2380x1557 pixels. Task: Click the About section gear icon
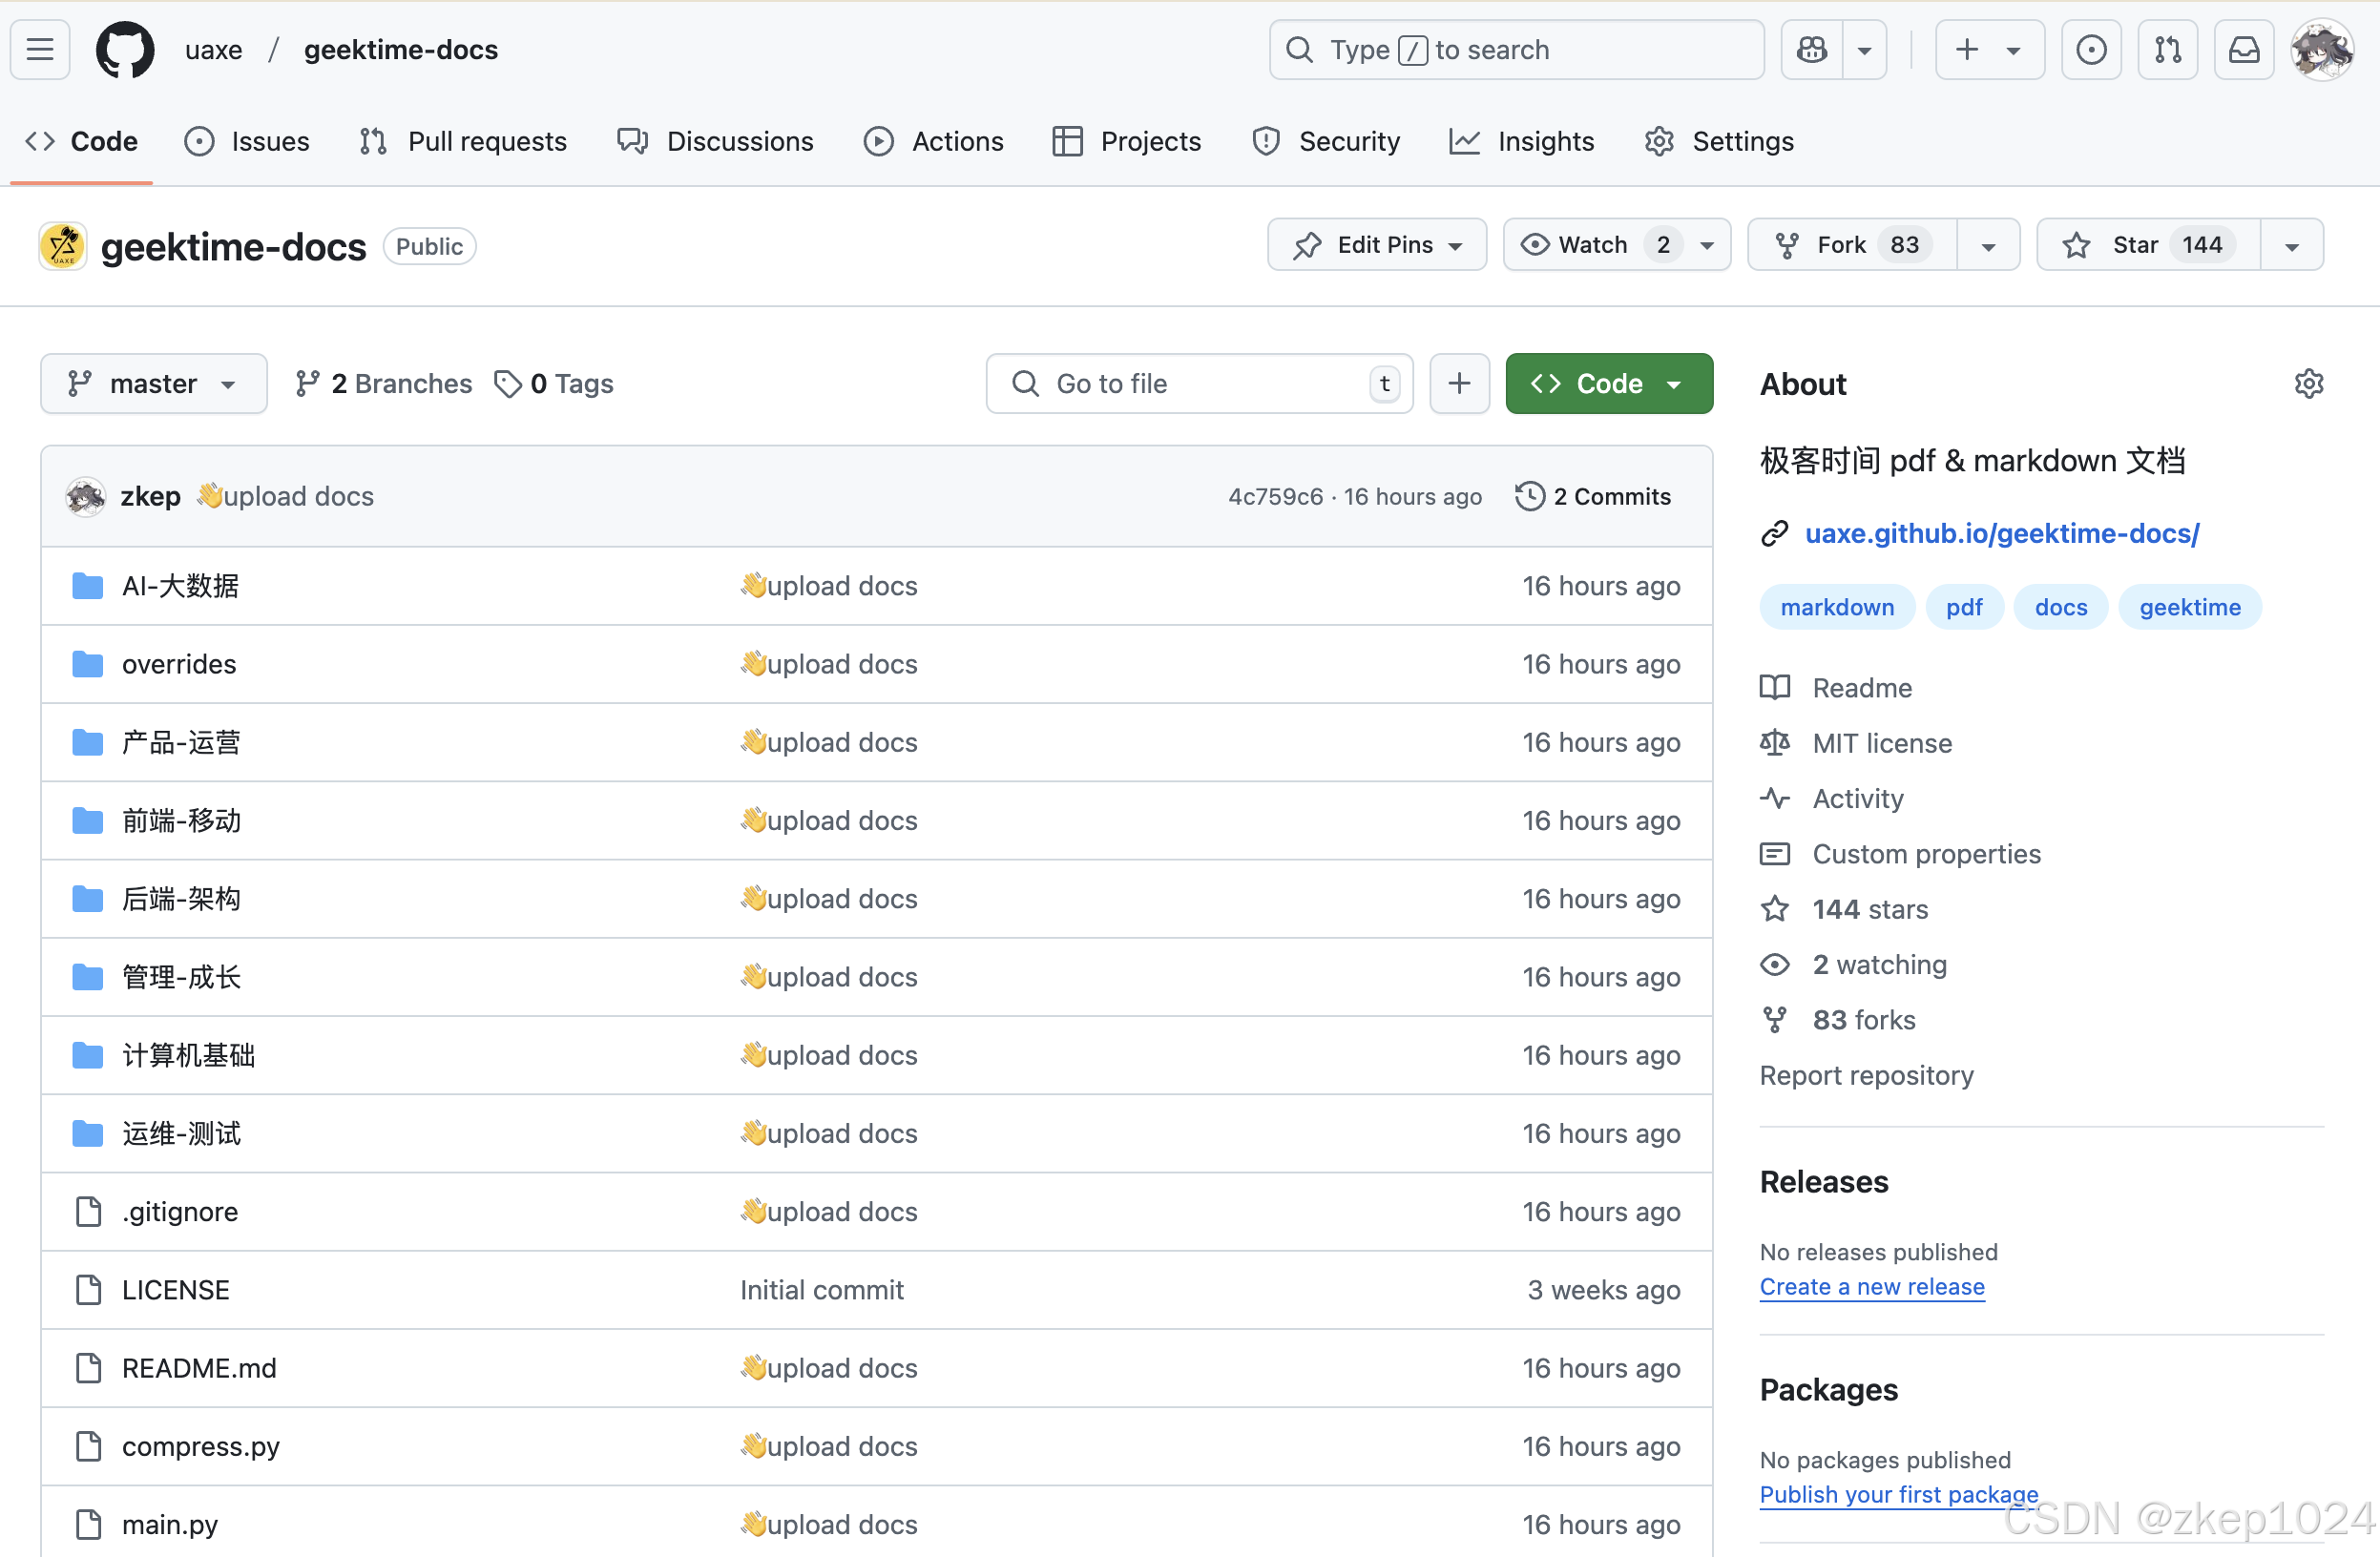pyautogui.click(x=2308, y=384)
